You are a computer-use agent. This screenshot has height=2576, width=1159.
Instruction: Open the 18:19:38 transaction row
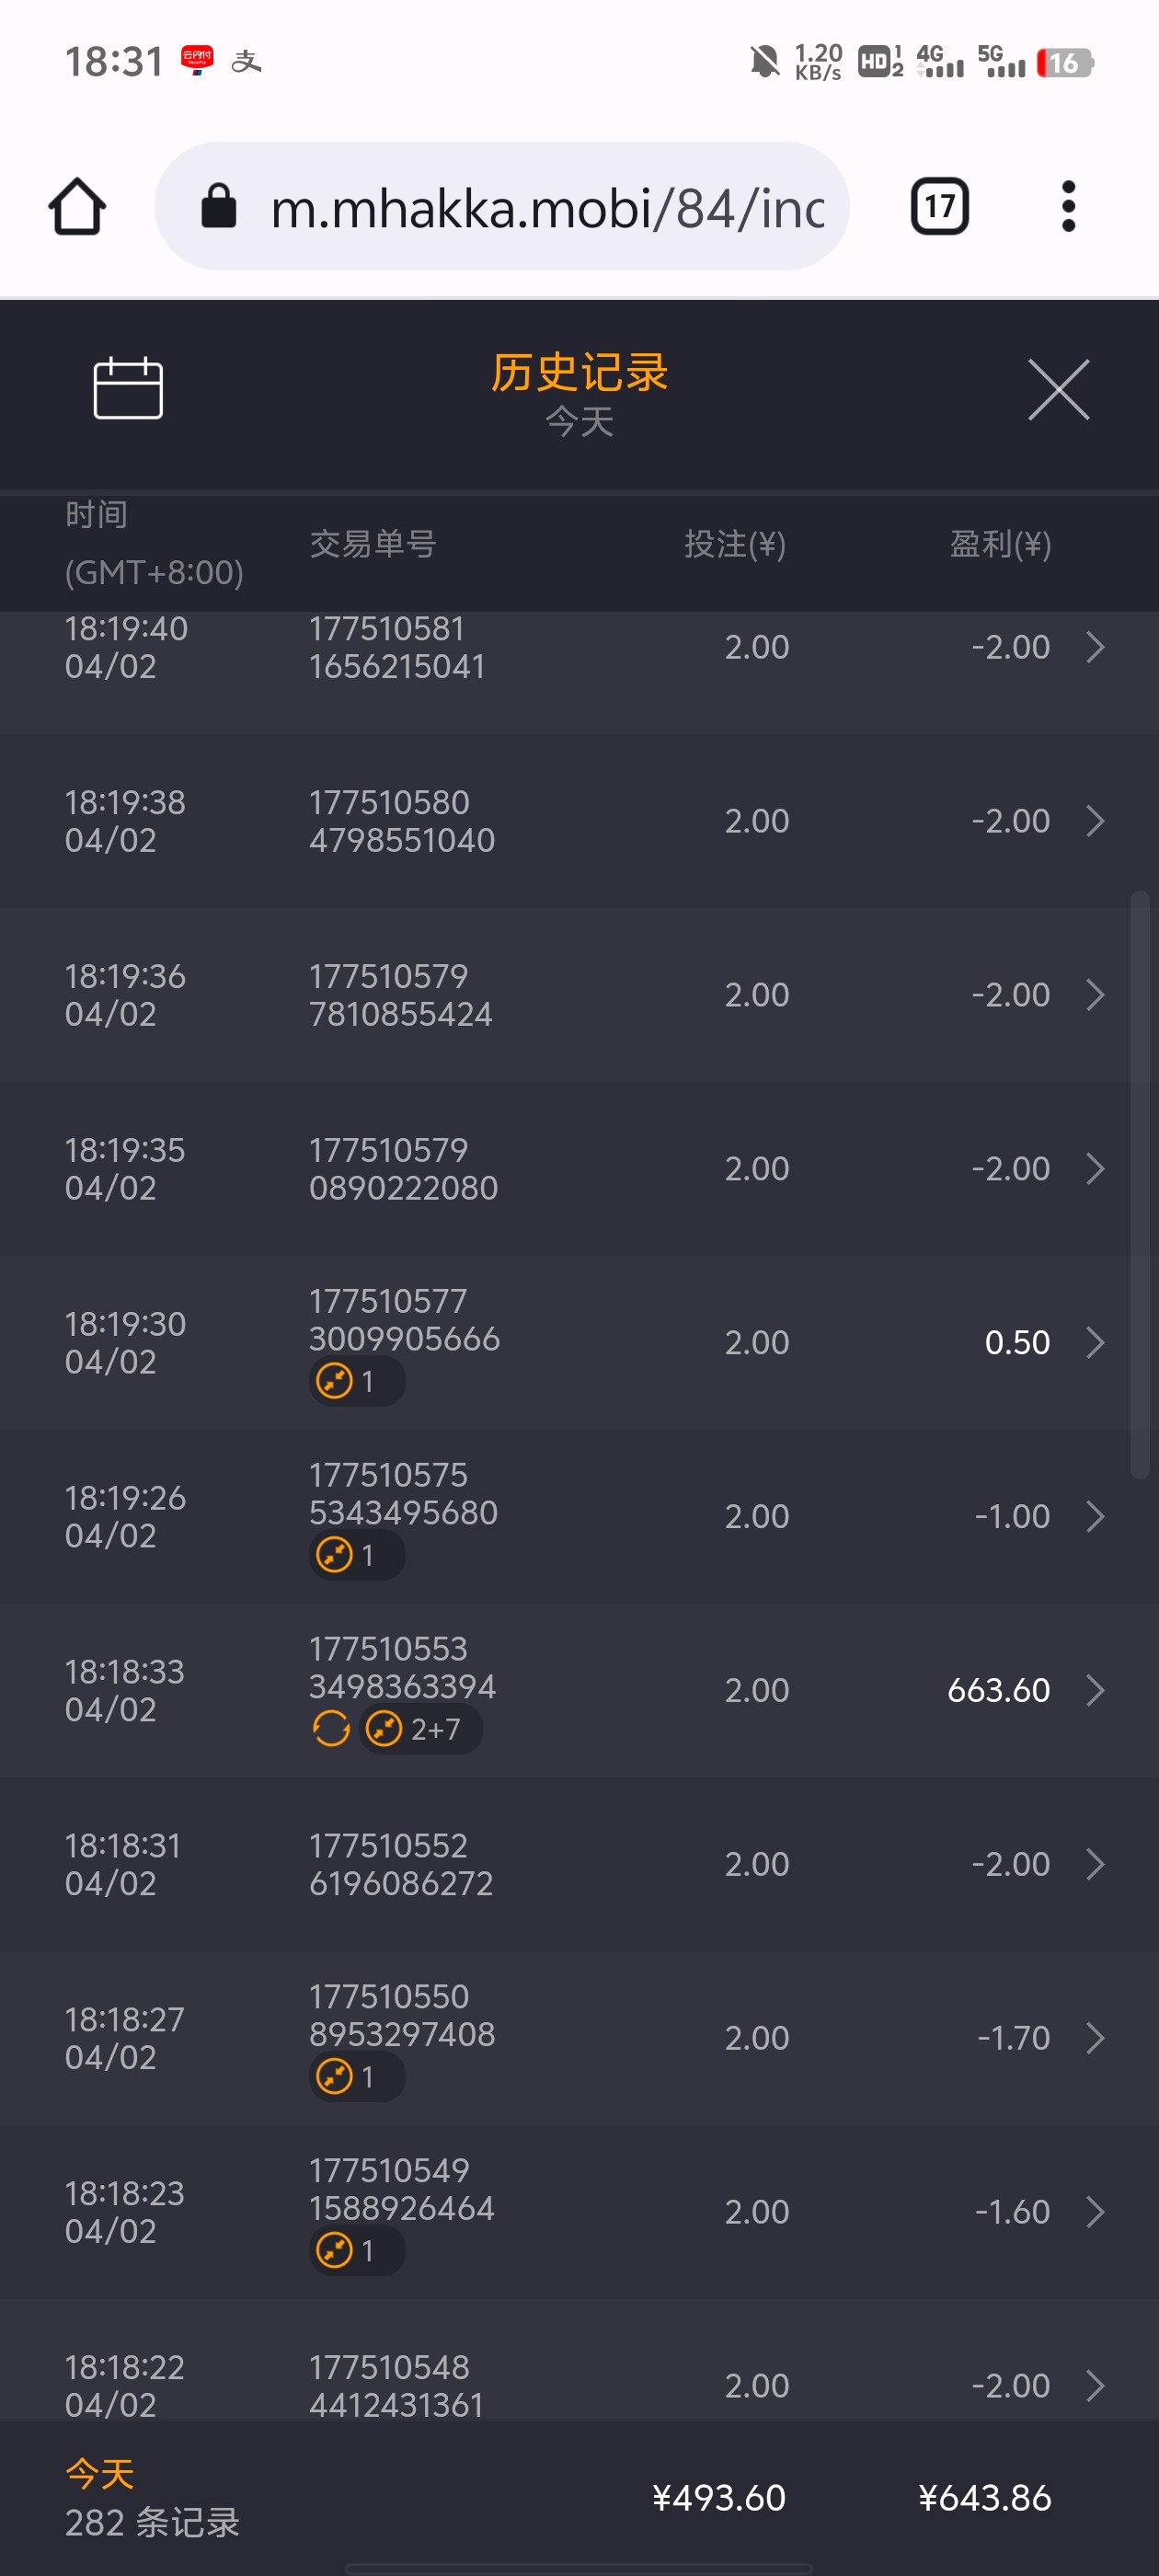click(579, 821)
